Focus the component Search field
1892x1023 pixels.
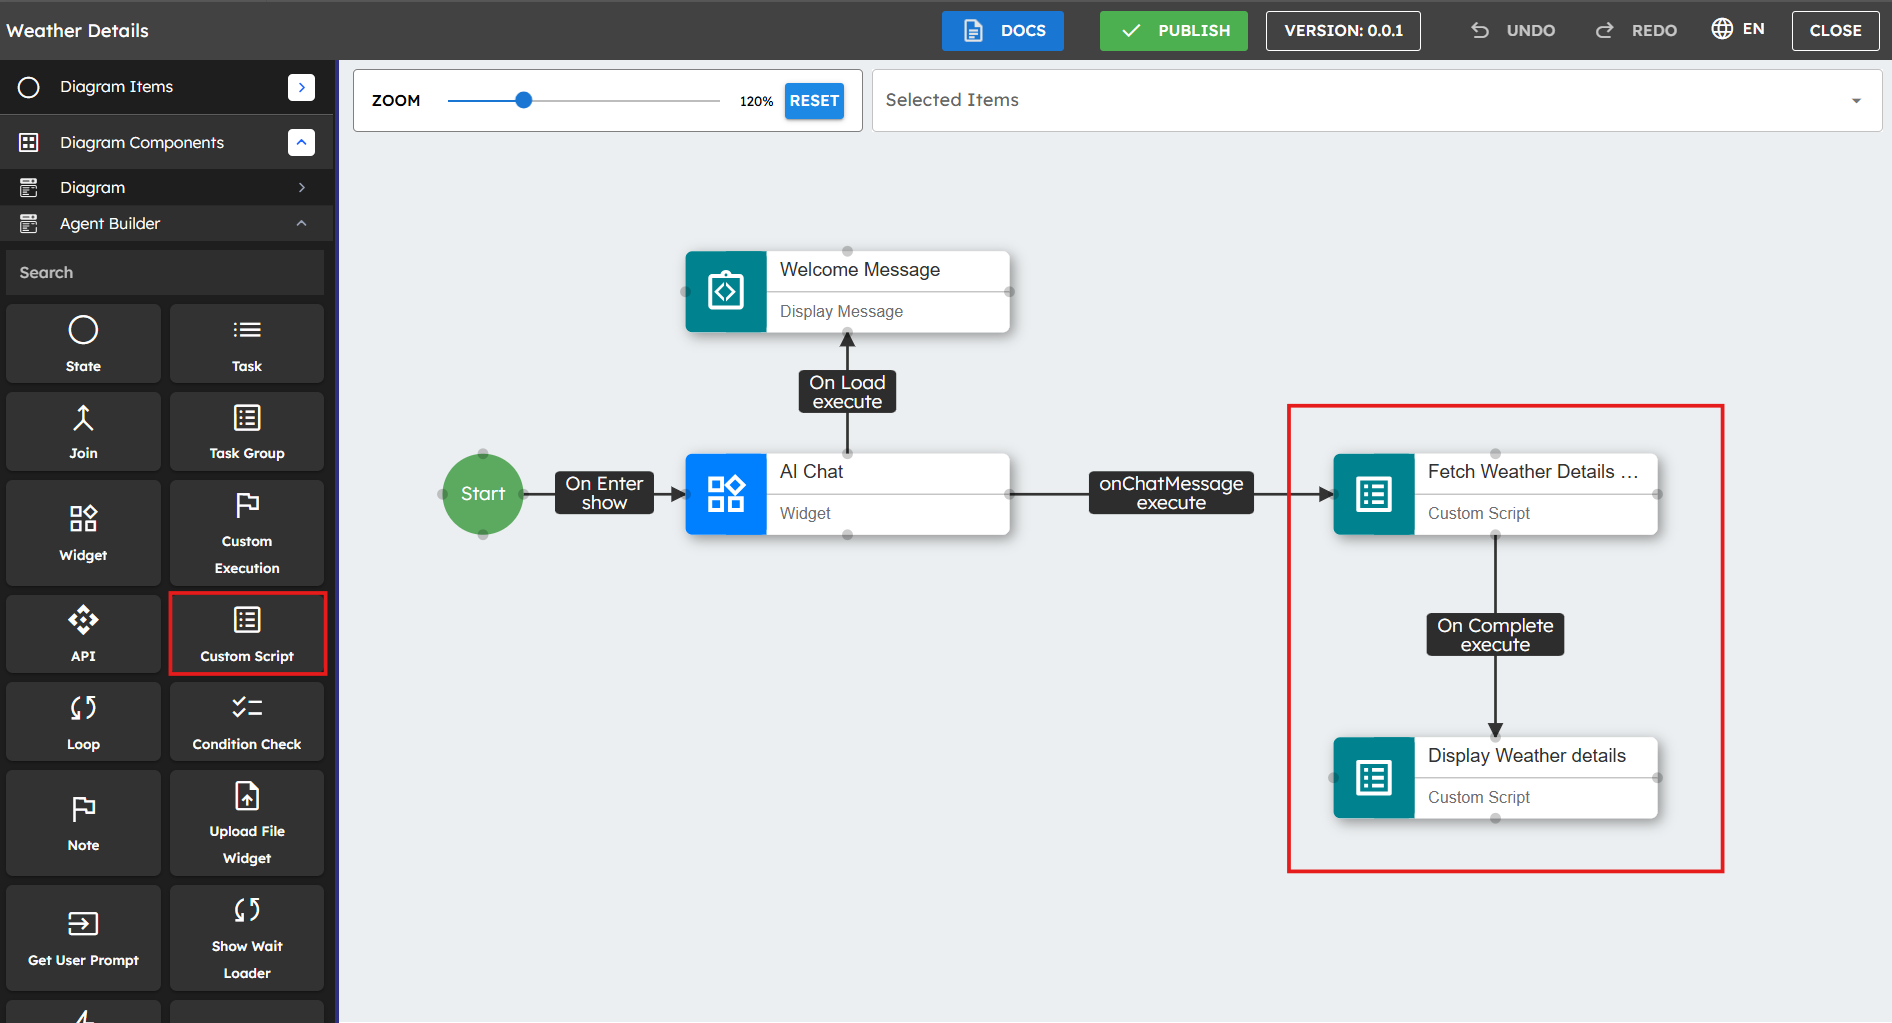pyautogui.click(x=165, y=273)
